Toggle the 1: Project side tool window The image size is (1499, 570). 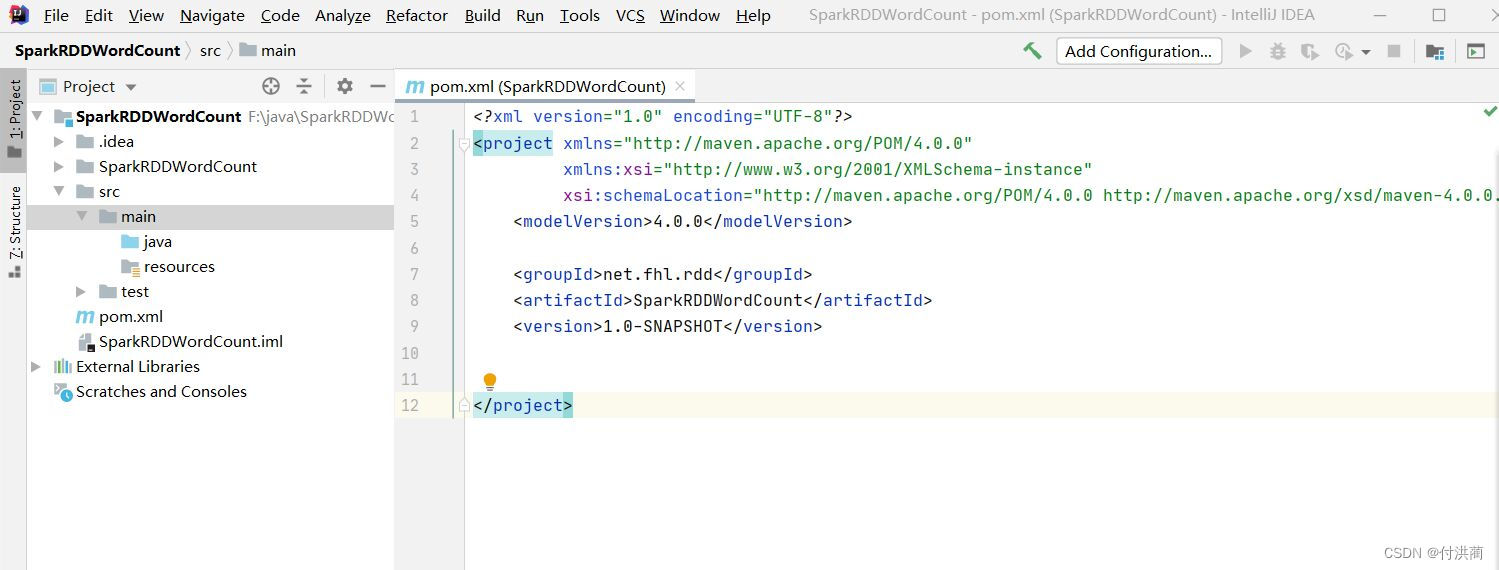(14, 120)
